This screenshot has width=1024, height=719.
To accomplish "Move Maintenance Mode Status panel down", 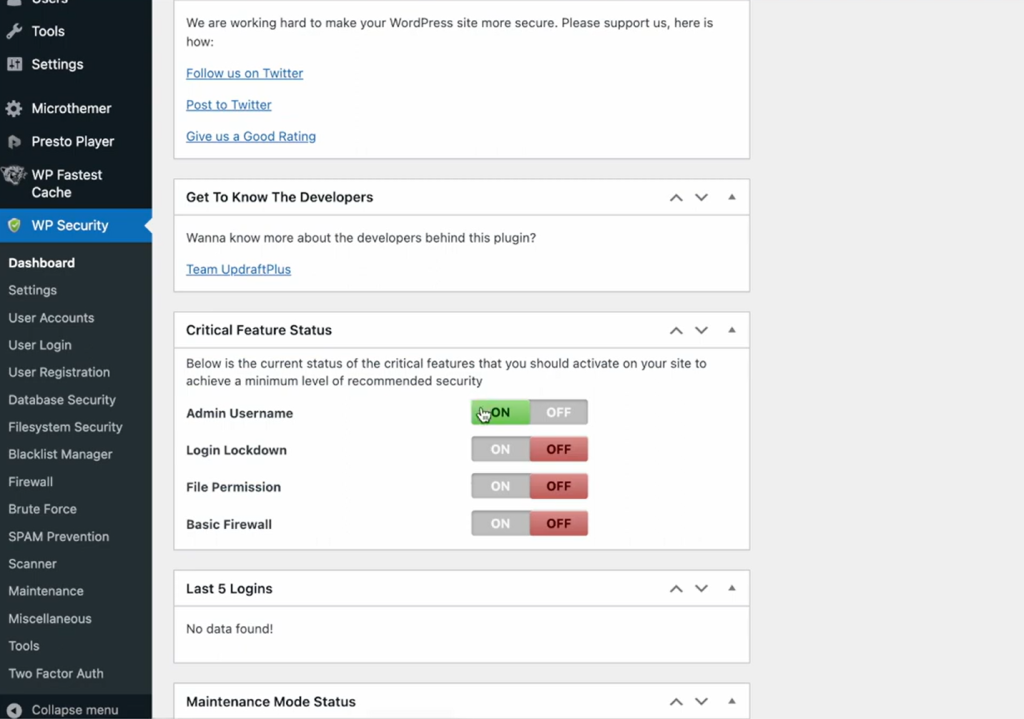I will pos(701,701).
